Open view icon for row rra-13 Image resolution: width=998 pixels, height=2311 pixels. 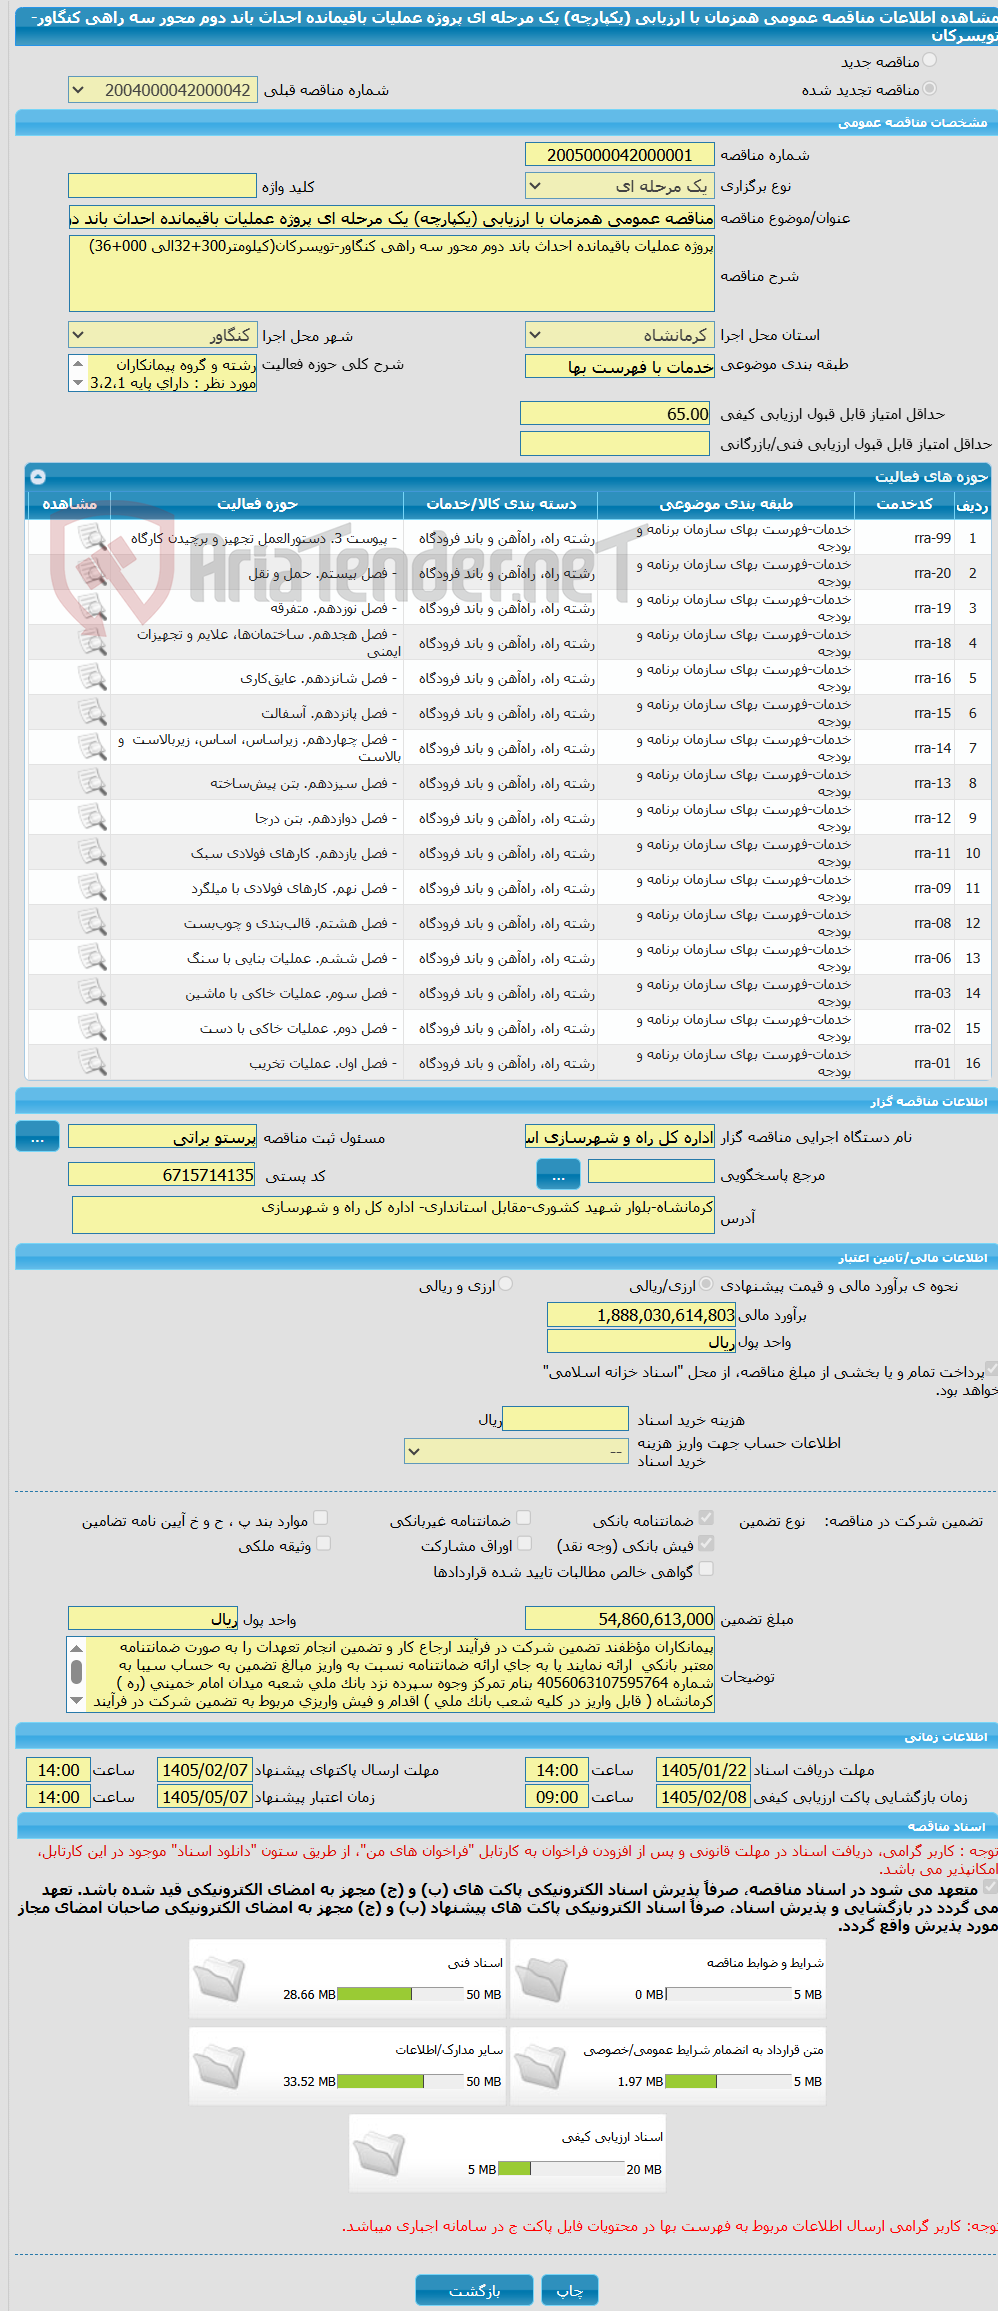coord(92,783)
